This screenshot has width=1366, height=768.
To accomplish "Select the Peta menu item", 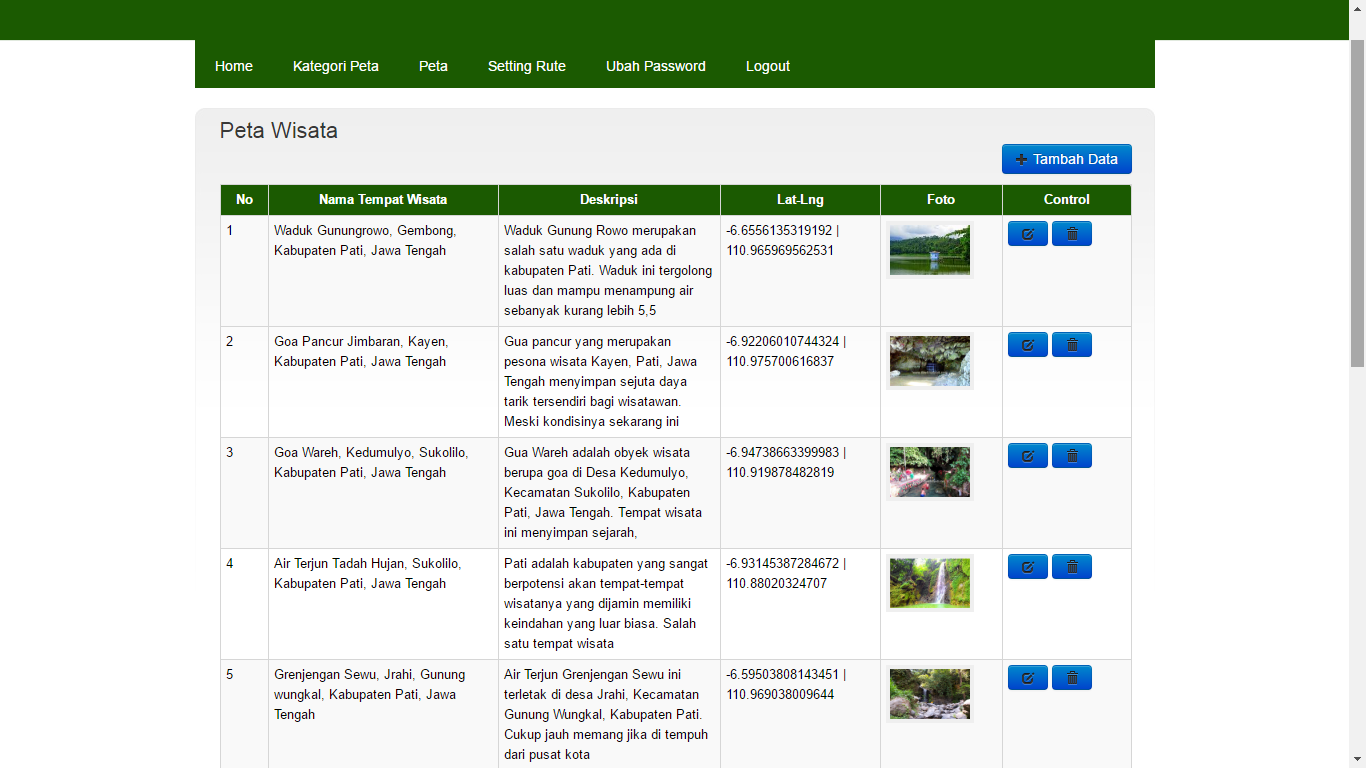I will tap(433, 66).
